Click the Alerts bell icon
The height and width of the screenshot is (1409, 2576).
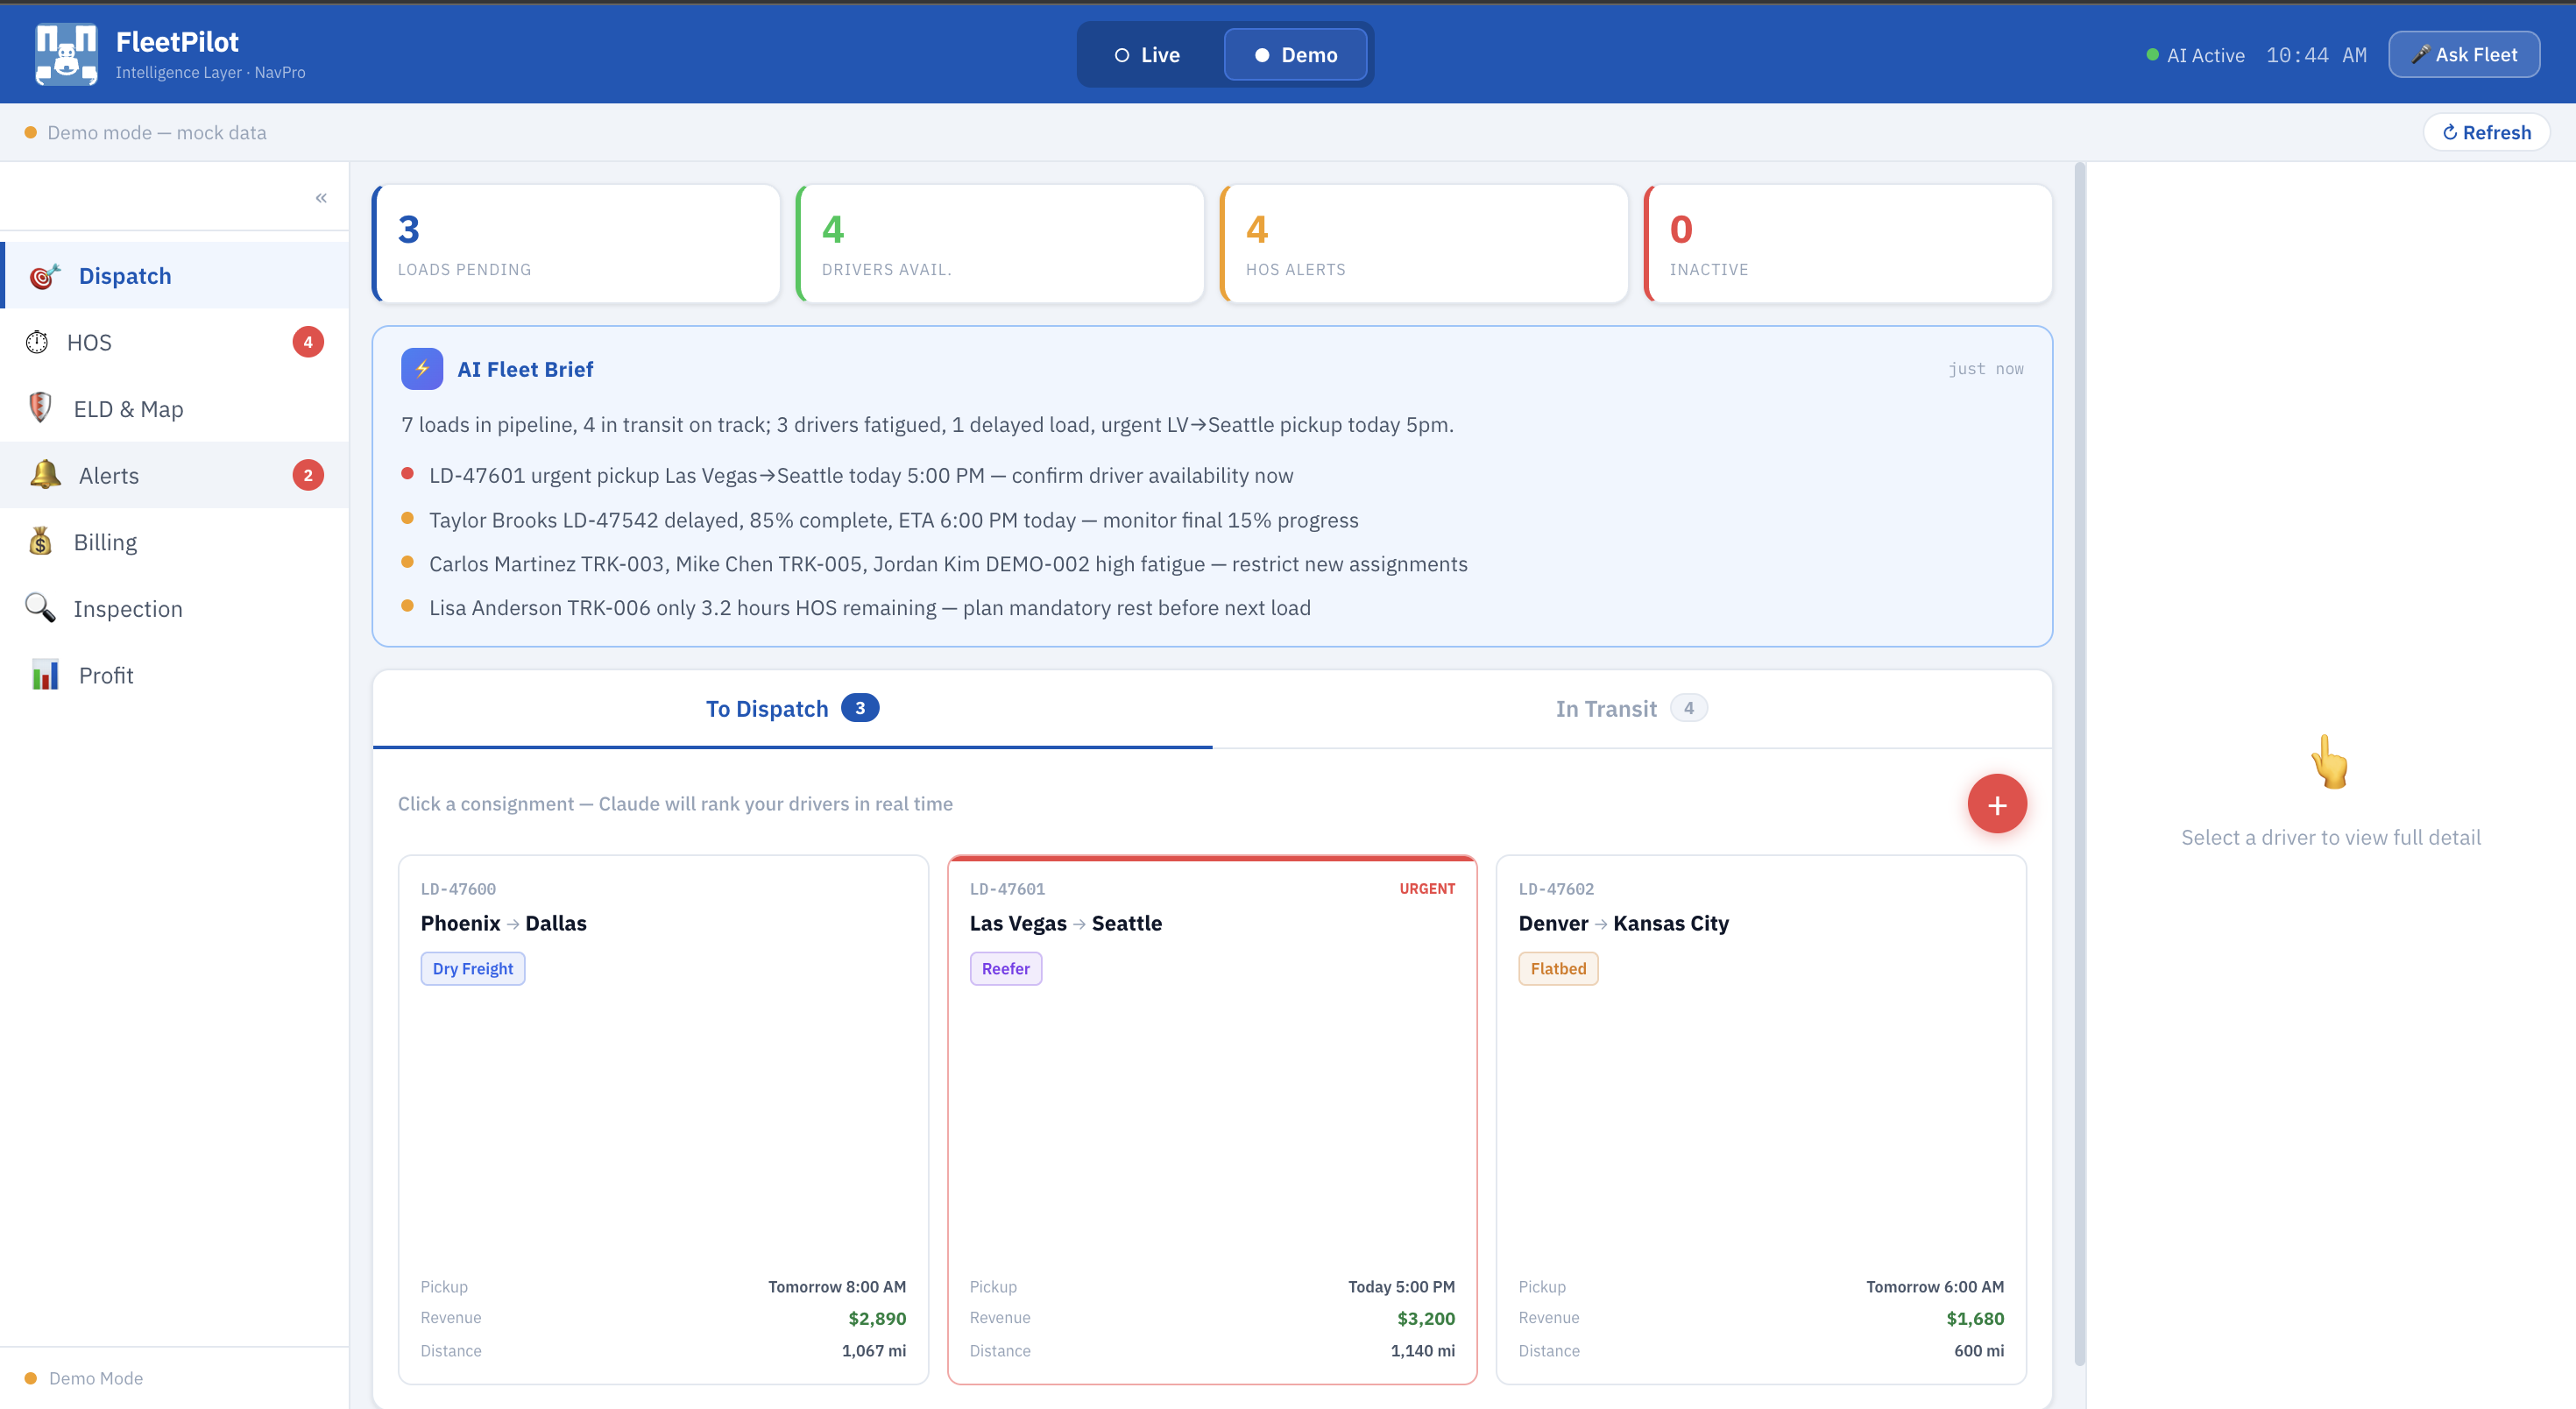pyautogui.click(x=45, y=475)
